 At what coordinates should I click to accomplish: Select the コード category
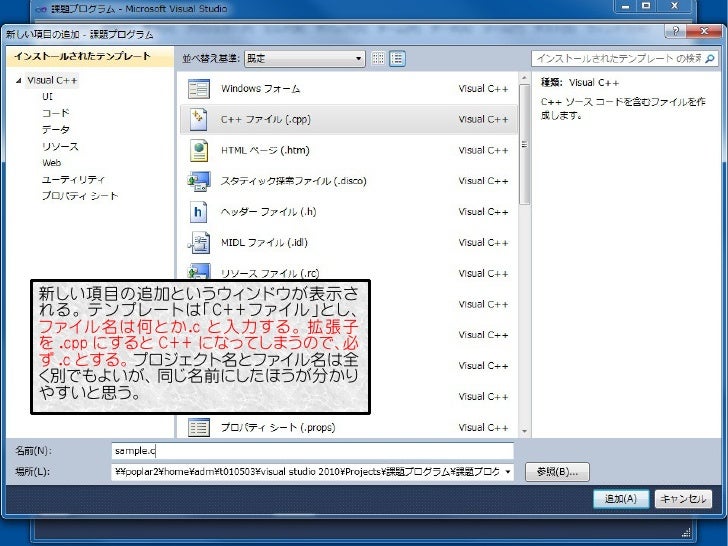pos(56,113)
